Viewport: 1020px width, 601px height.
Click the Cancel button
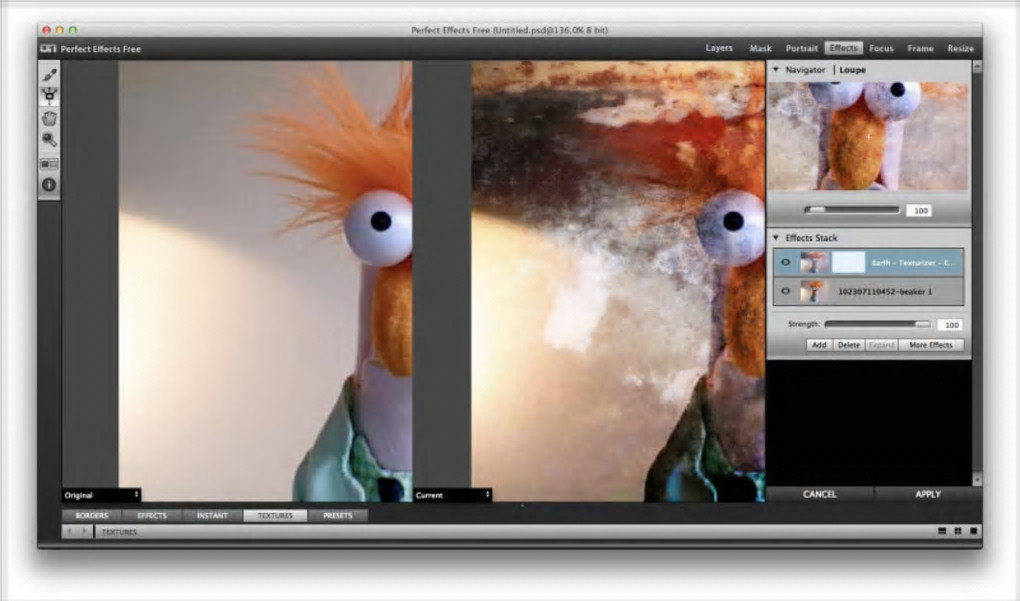pos(820,494)
